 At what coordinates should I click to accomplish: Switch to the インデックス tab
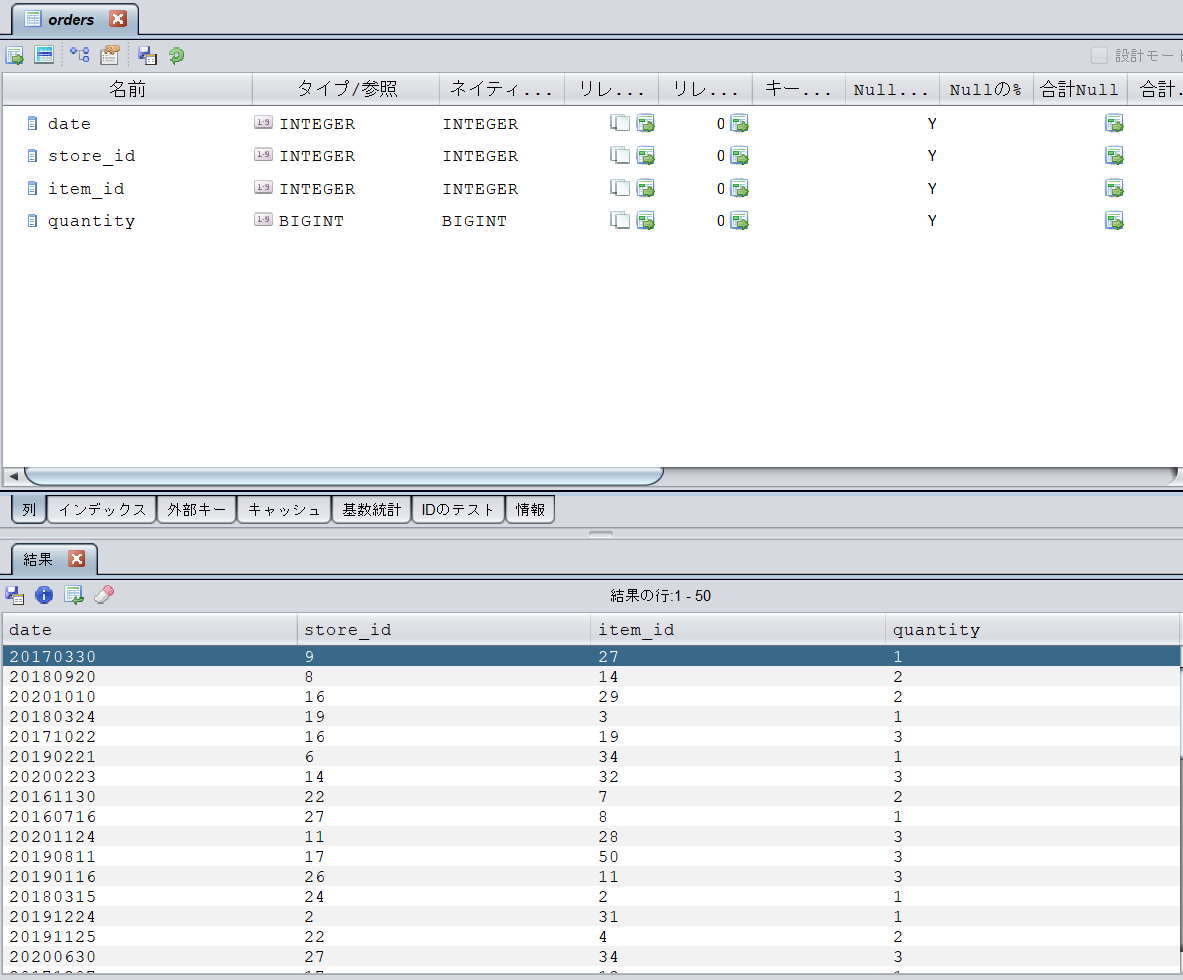pyautogui.click(x=102, y=509)
